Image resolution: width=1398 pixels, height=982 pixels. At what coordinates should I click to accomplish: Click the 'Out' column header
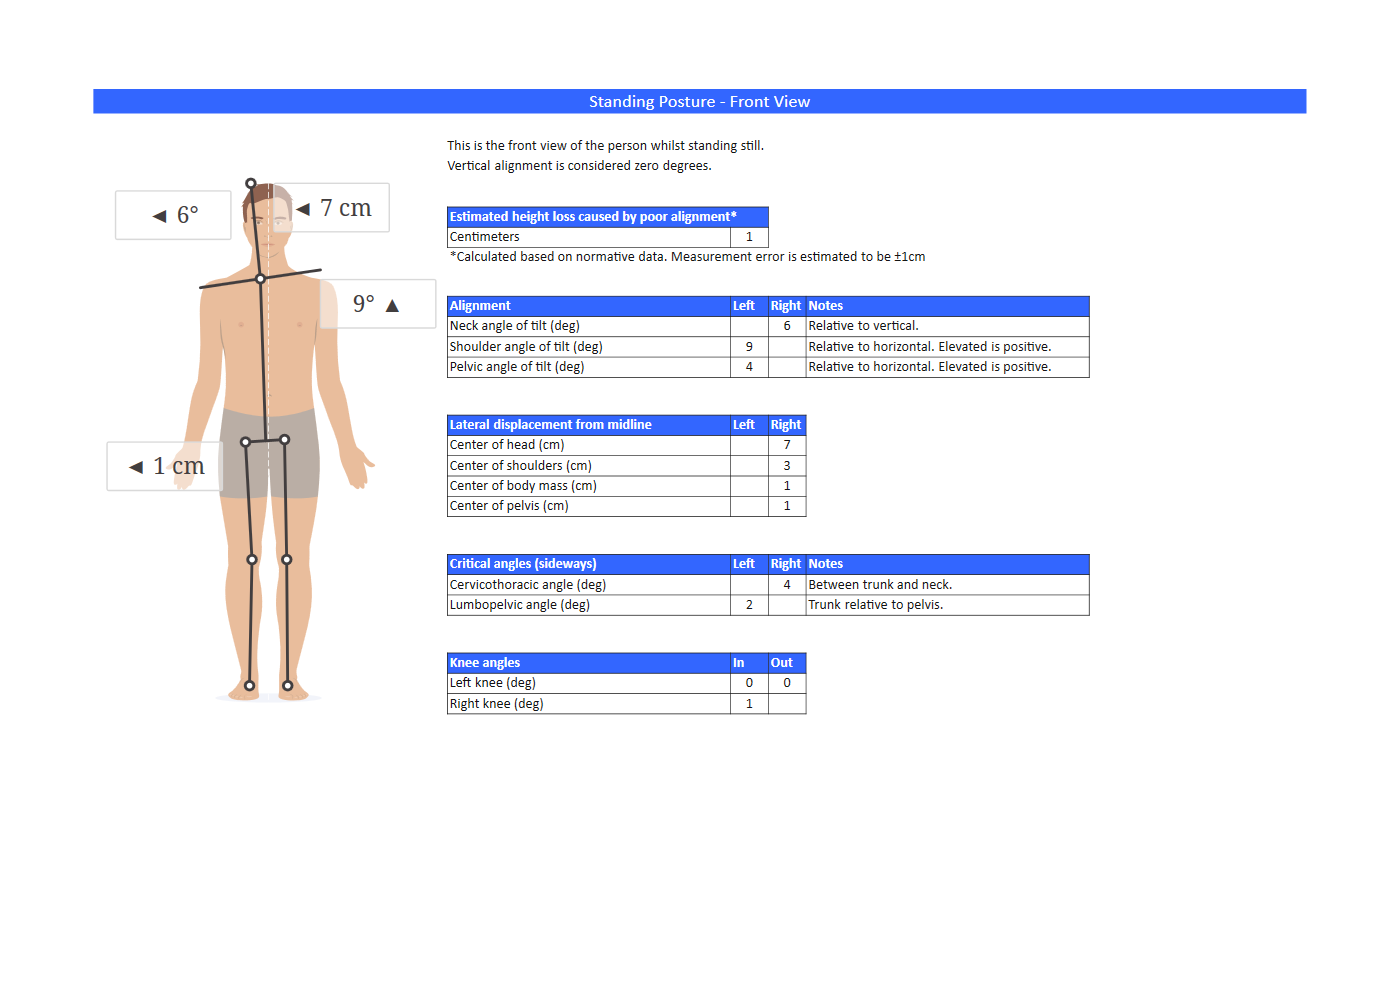[x=787, y=663]
